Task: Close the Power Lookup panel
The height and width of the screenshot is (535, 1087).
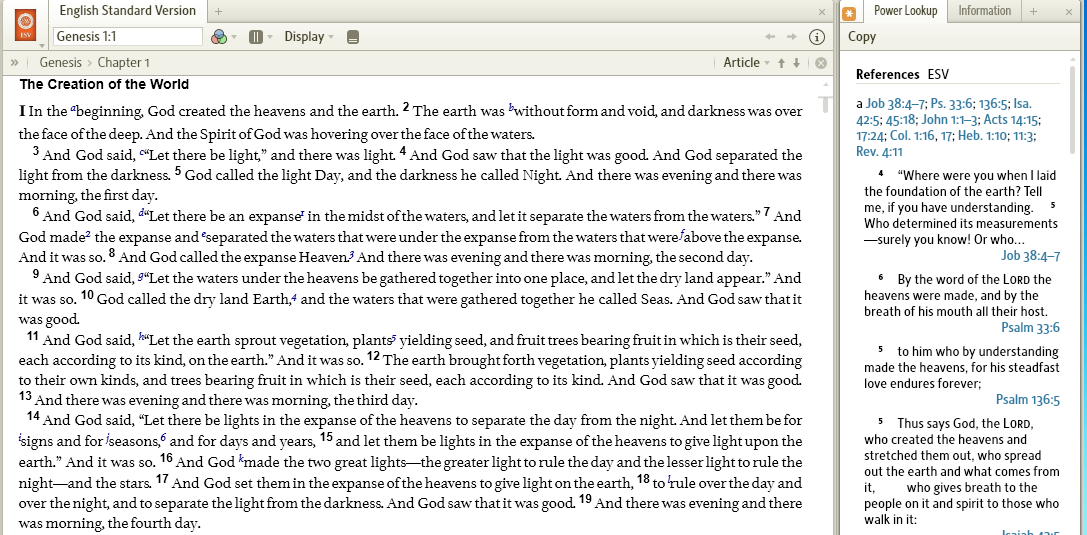Action: pyautogui.click(x=1068, y=12)
